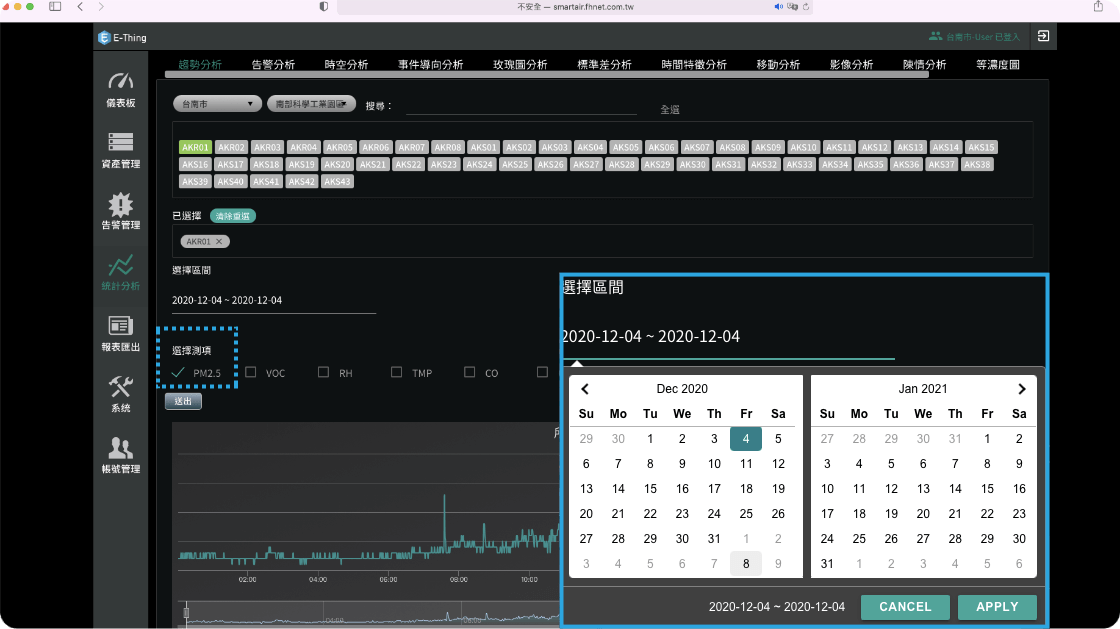This screenshot has height=629, width=1120.
Task: Remove the AKR01 selected tag with X
Action: 220,241
